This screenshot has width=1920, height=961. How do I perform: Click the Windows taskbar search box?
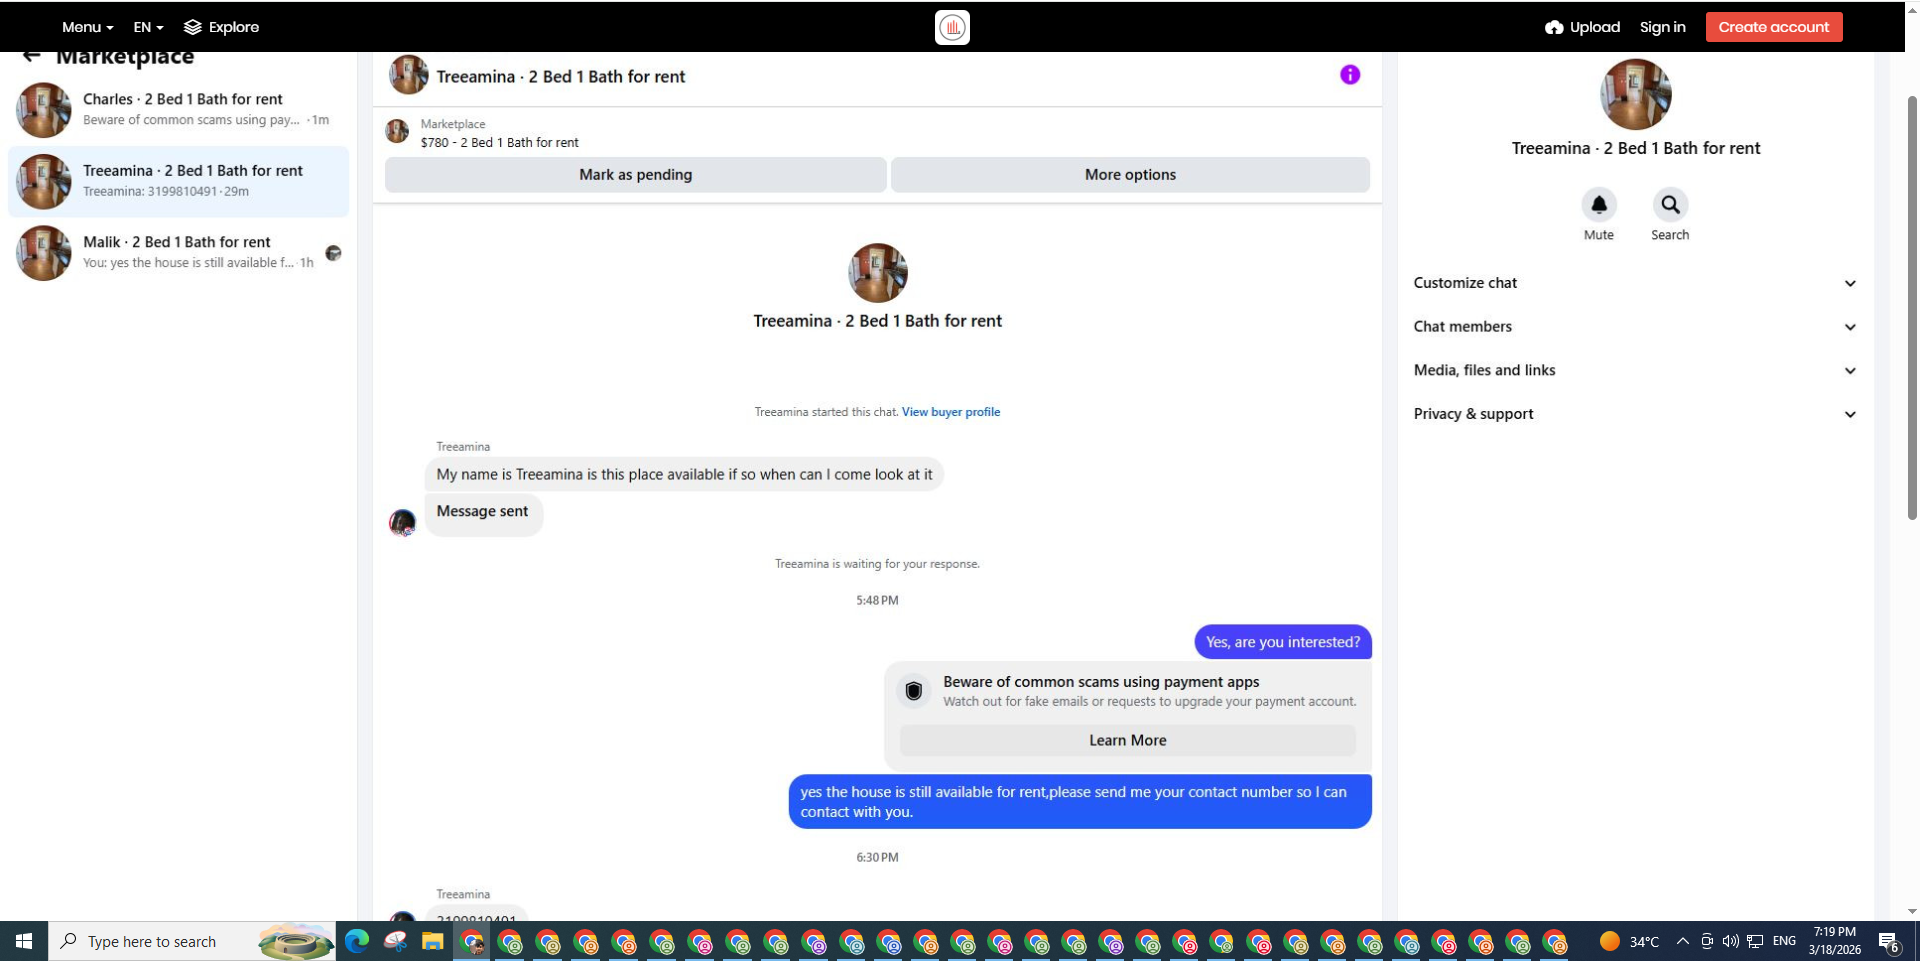192,941
